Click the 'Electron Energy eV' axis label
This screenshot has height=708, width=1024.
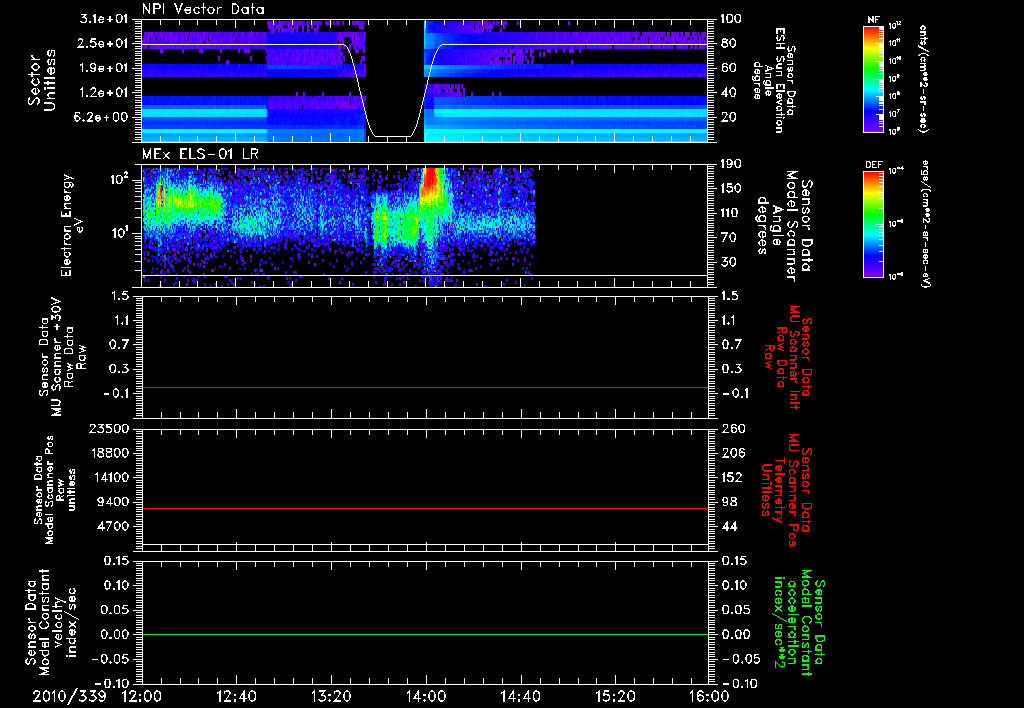coord(72,225)
